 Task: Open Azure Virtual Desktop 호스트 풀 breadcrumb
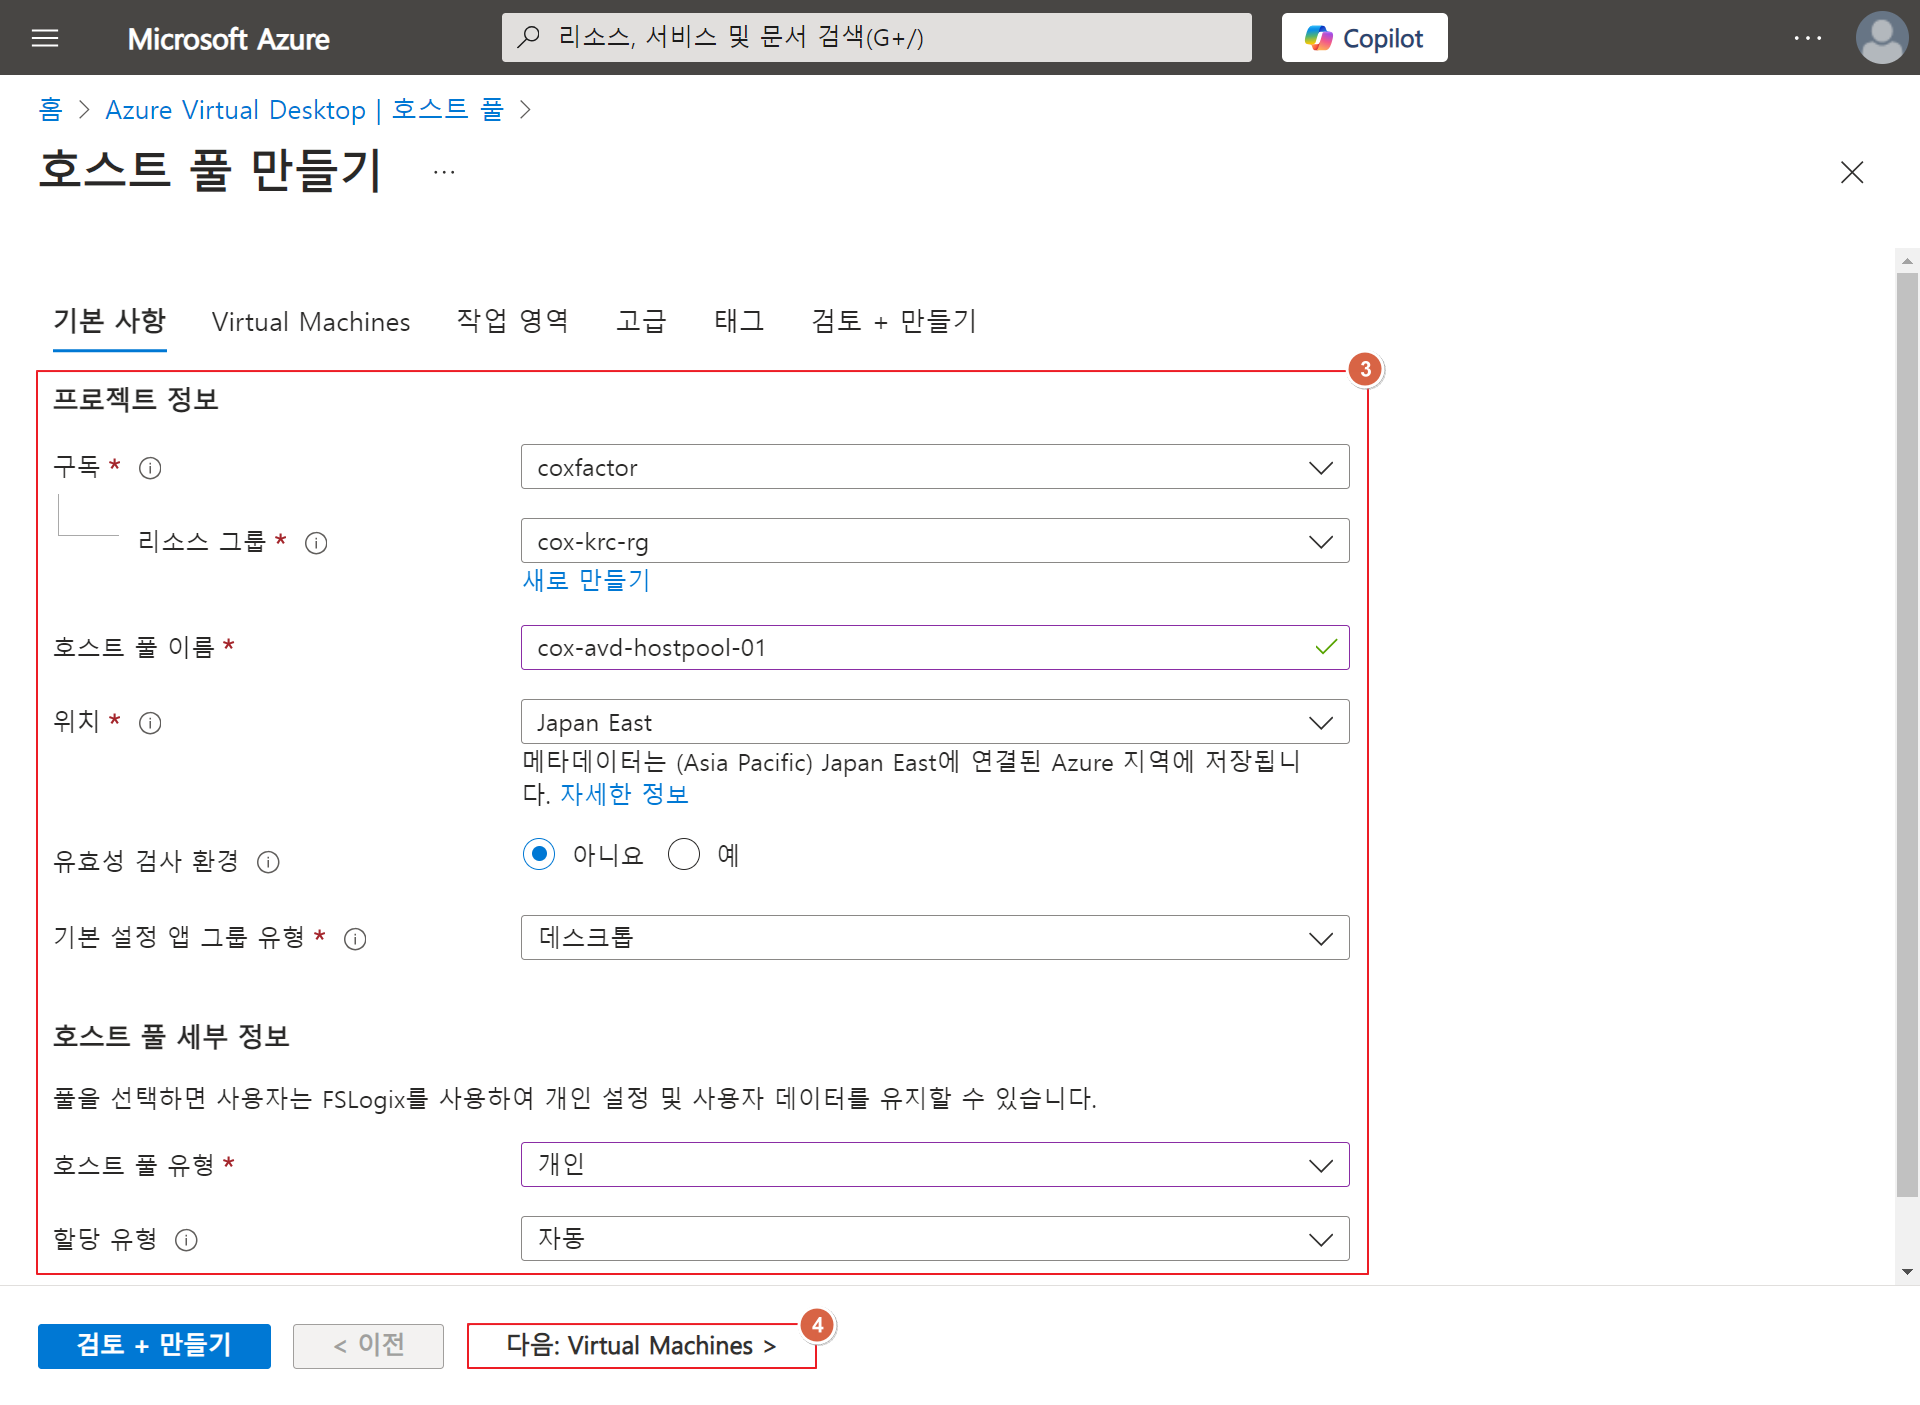304,109
